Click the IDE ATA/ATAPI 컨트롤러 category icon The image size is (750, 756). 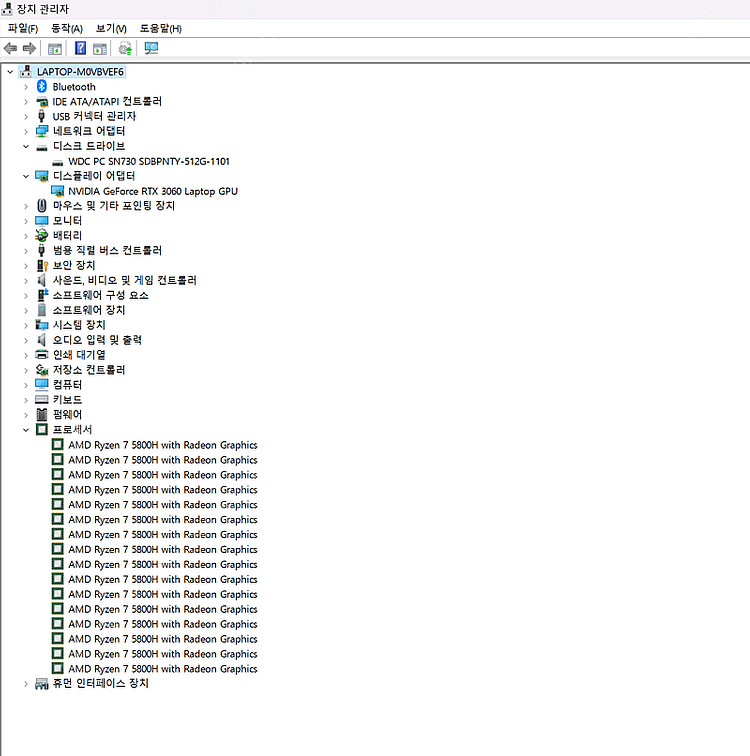point(42,102)
